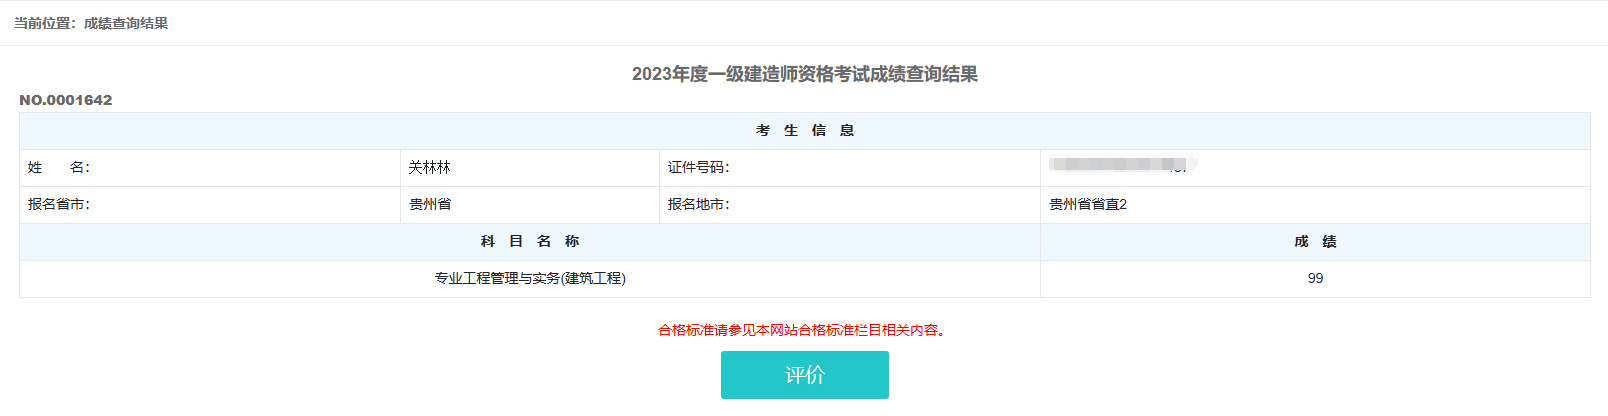Select the candidate name 关林林

(x=430, y=168)
